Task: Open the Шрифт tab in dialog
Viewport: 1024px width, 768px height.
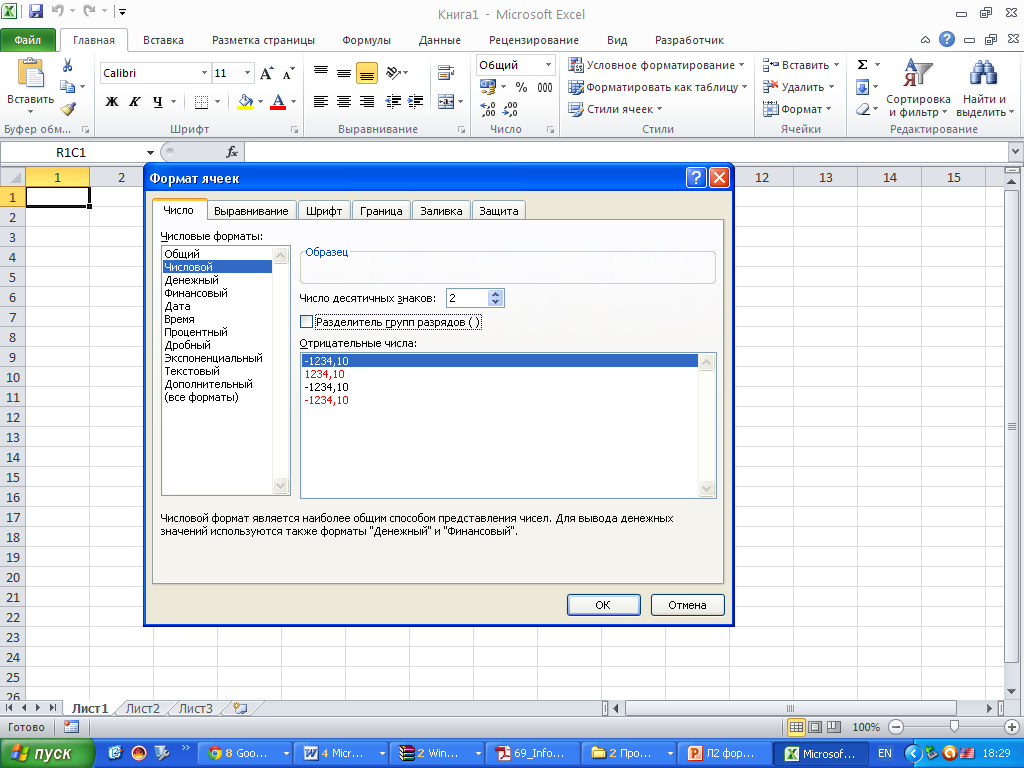Action: point(324,211)
